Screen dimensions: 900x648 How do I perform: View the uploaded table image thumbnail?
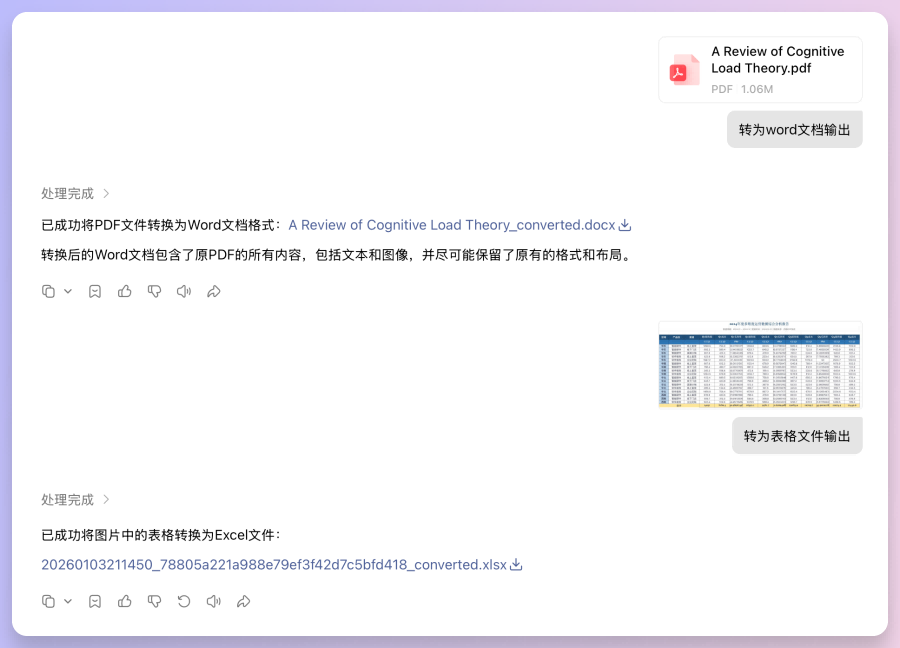759,364
